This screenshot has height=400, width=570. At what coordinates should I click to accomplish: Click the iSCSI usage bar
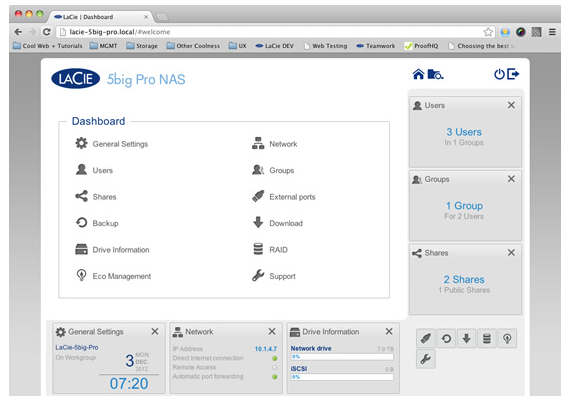[342, 377]
